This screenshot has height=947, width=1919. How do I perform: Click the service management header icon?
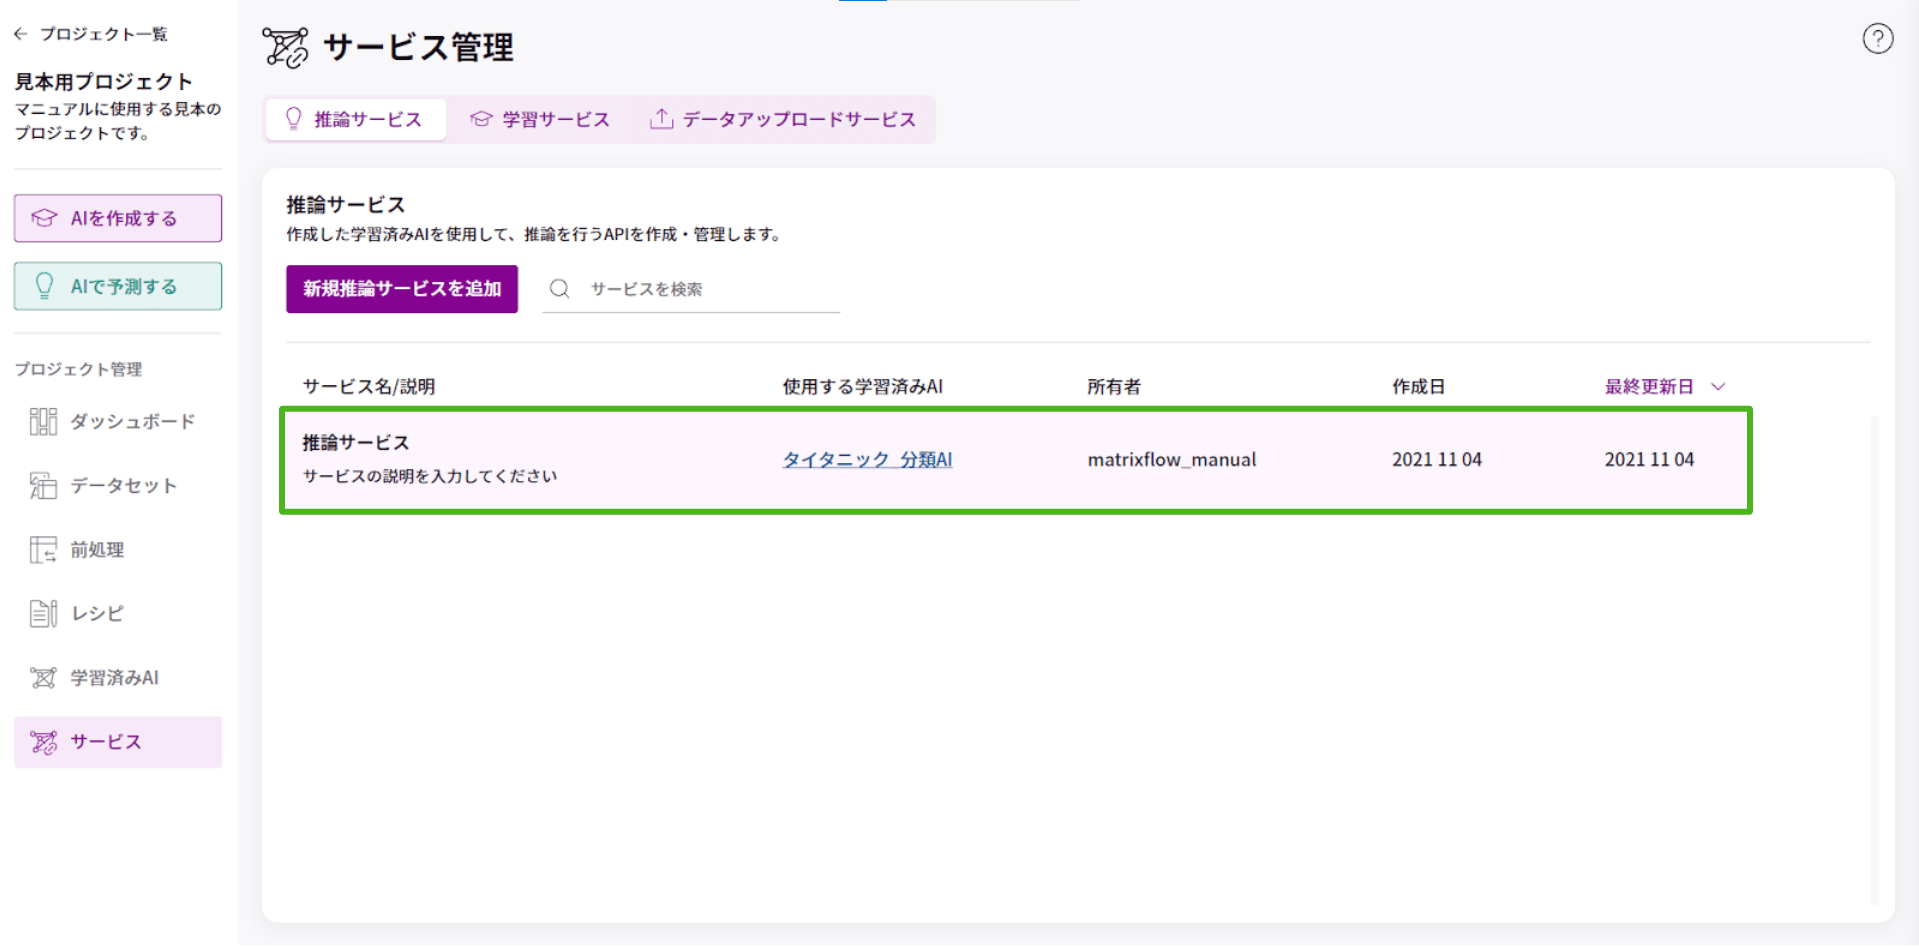coord(286,47)
